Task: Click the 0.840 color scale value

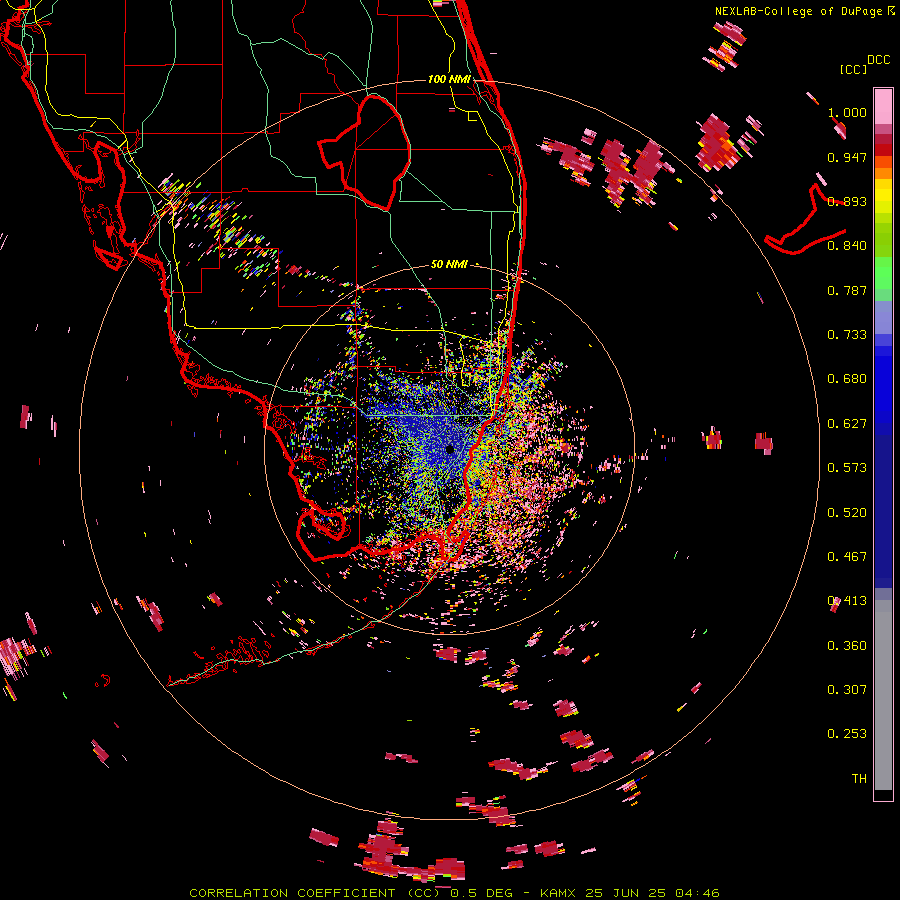Action: point(847,246)
